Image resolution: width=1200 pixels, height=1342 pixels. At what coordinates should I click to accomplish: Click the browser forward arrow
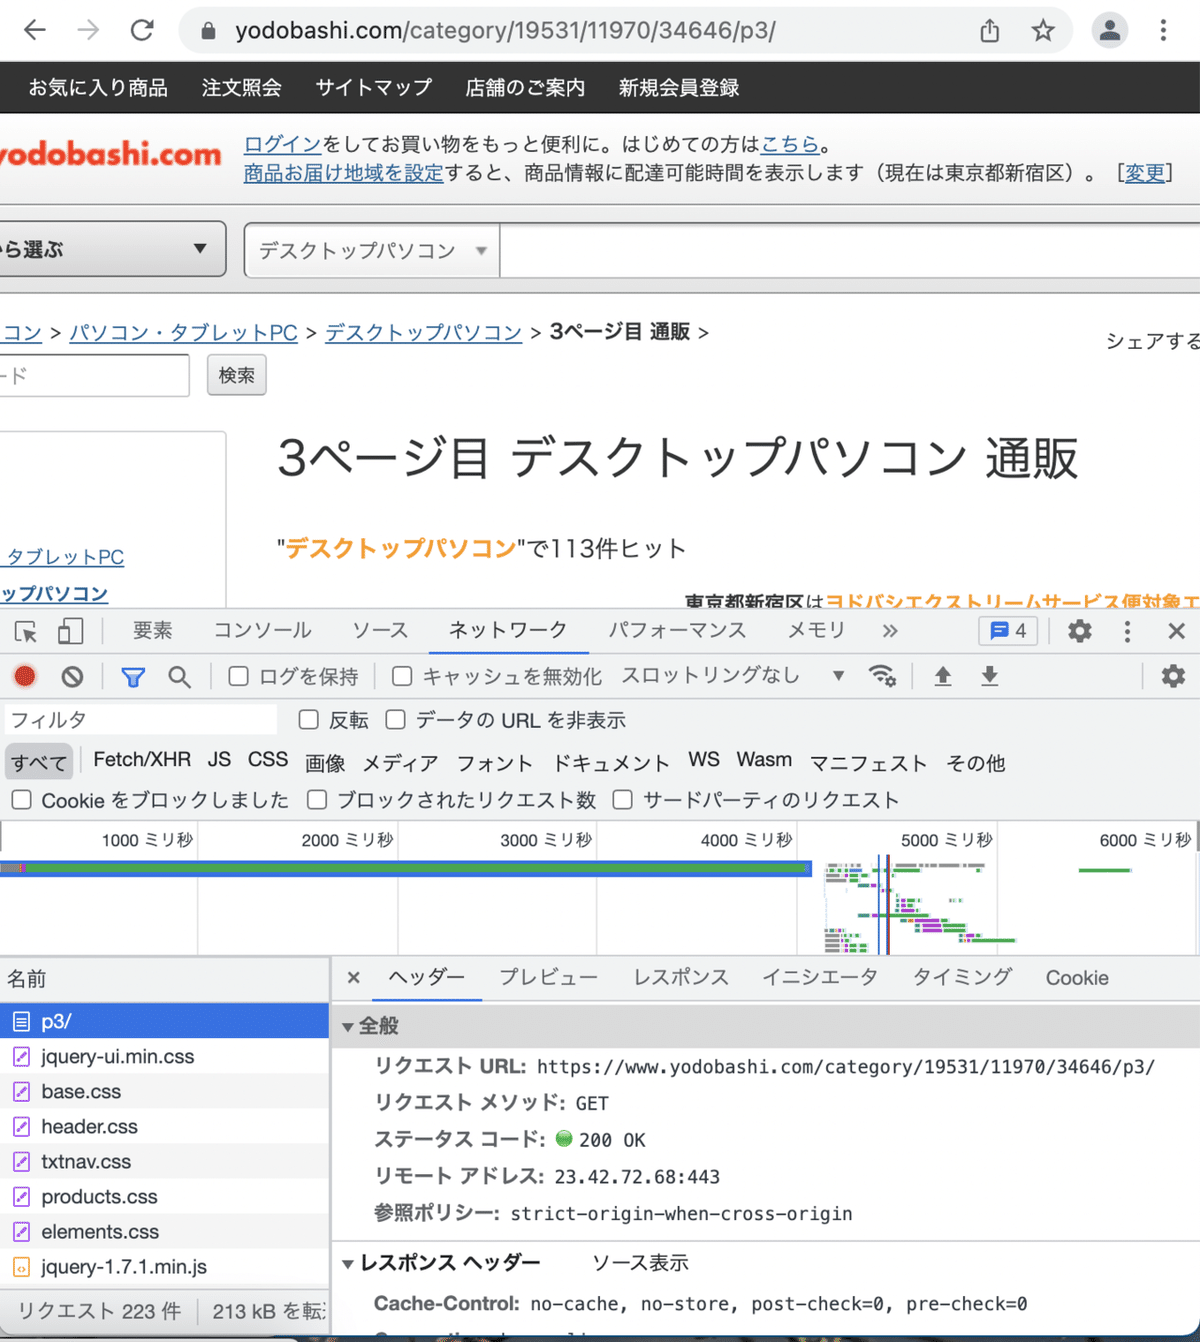click(x=88, y=30)
